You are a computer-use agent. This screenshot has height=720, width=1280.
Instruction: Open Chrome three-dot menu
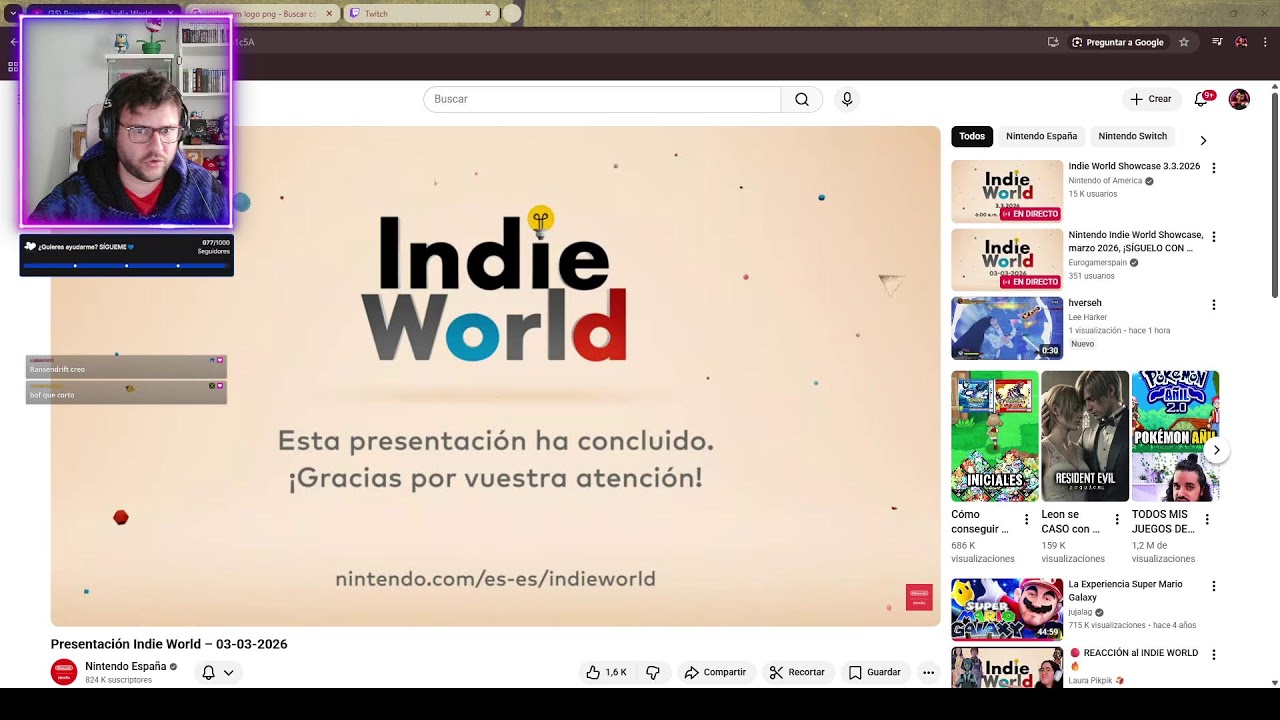pyautogui.click(x=1265, y=42)
